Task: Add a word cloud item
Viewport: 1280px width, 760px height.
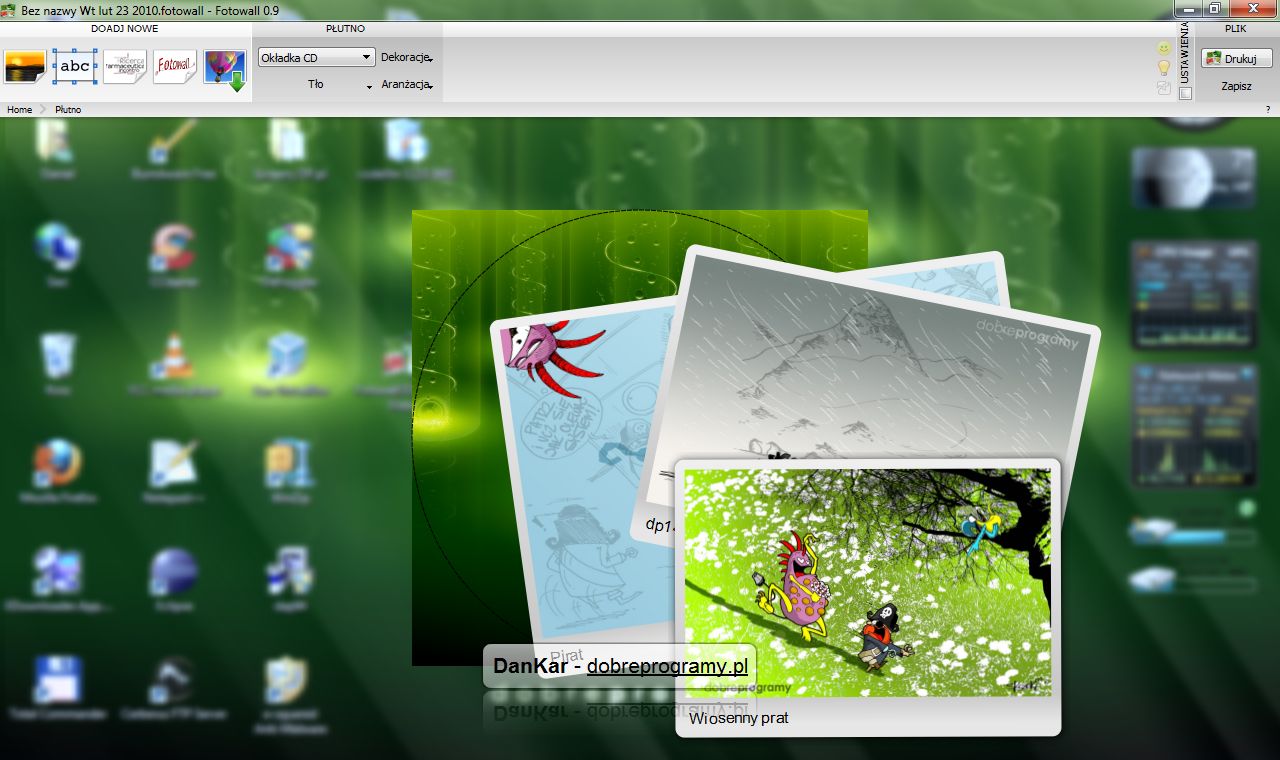Action: tap(125, 67)
